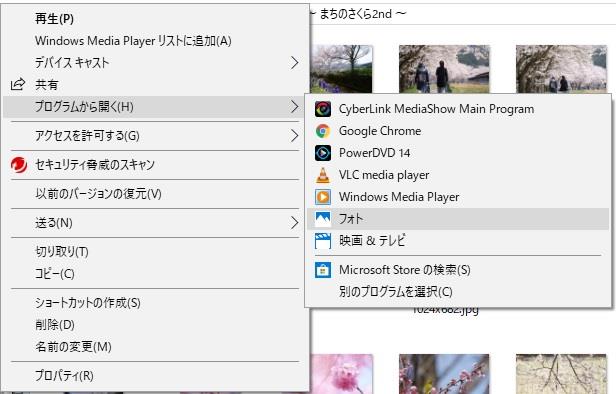Open with Windows Media Player entry
The image size is (616, 394).
[x=458, y=197]
